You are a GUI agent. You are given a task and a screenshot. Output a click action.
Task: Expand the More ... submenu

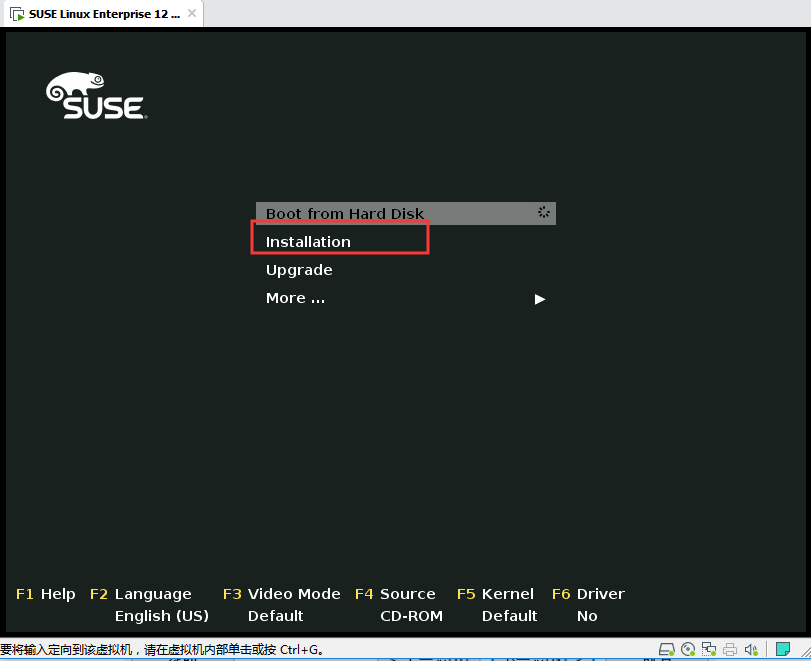294,298
